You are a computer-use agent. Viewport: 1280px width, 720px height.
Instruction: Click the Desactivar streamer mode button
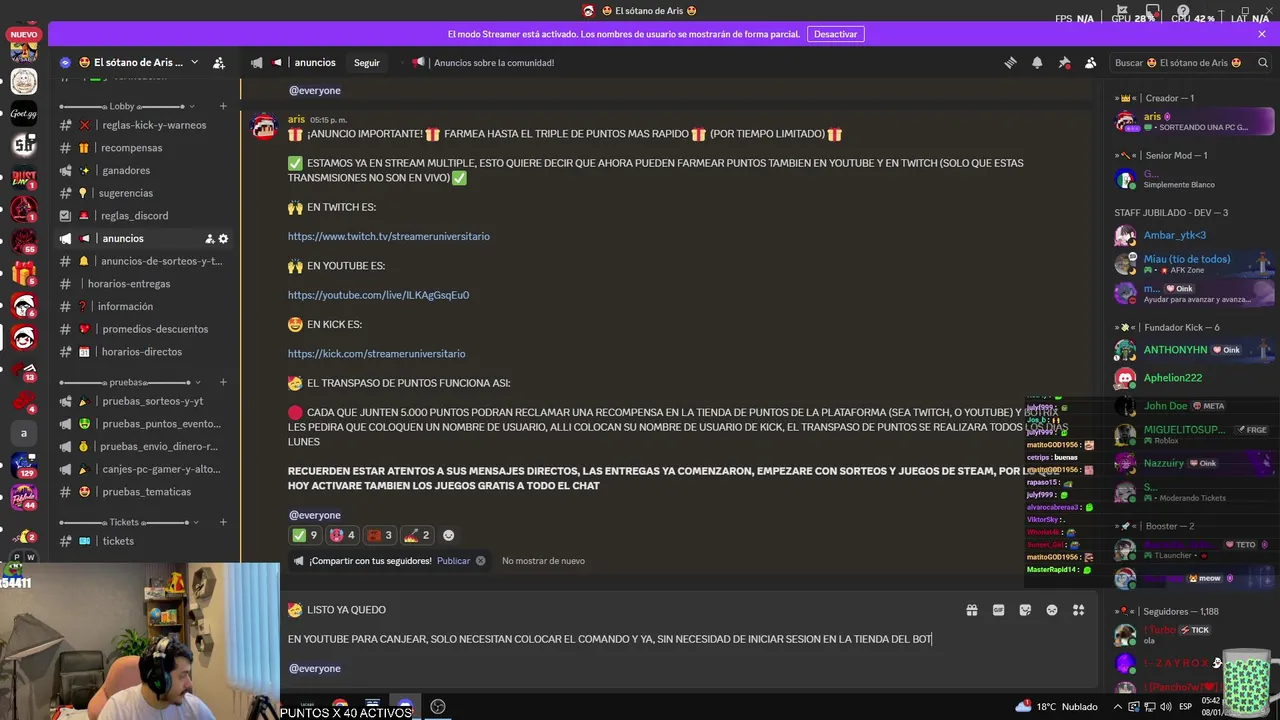[835, 34]
